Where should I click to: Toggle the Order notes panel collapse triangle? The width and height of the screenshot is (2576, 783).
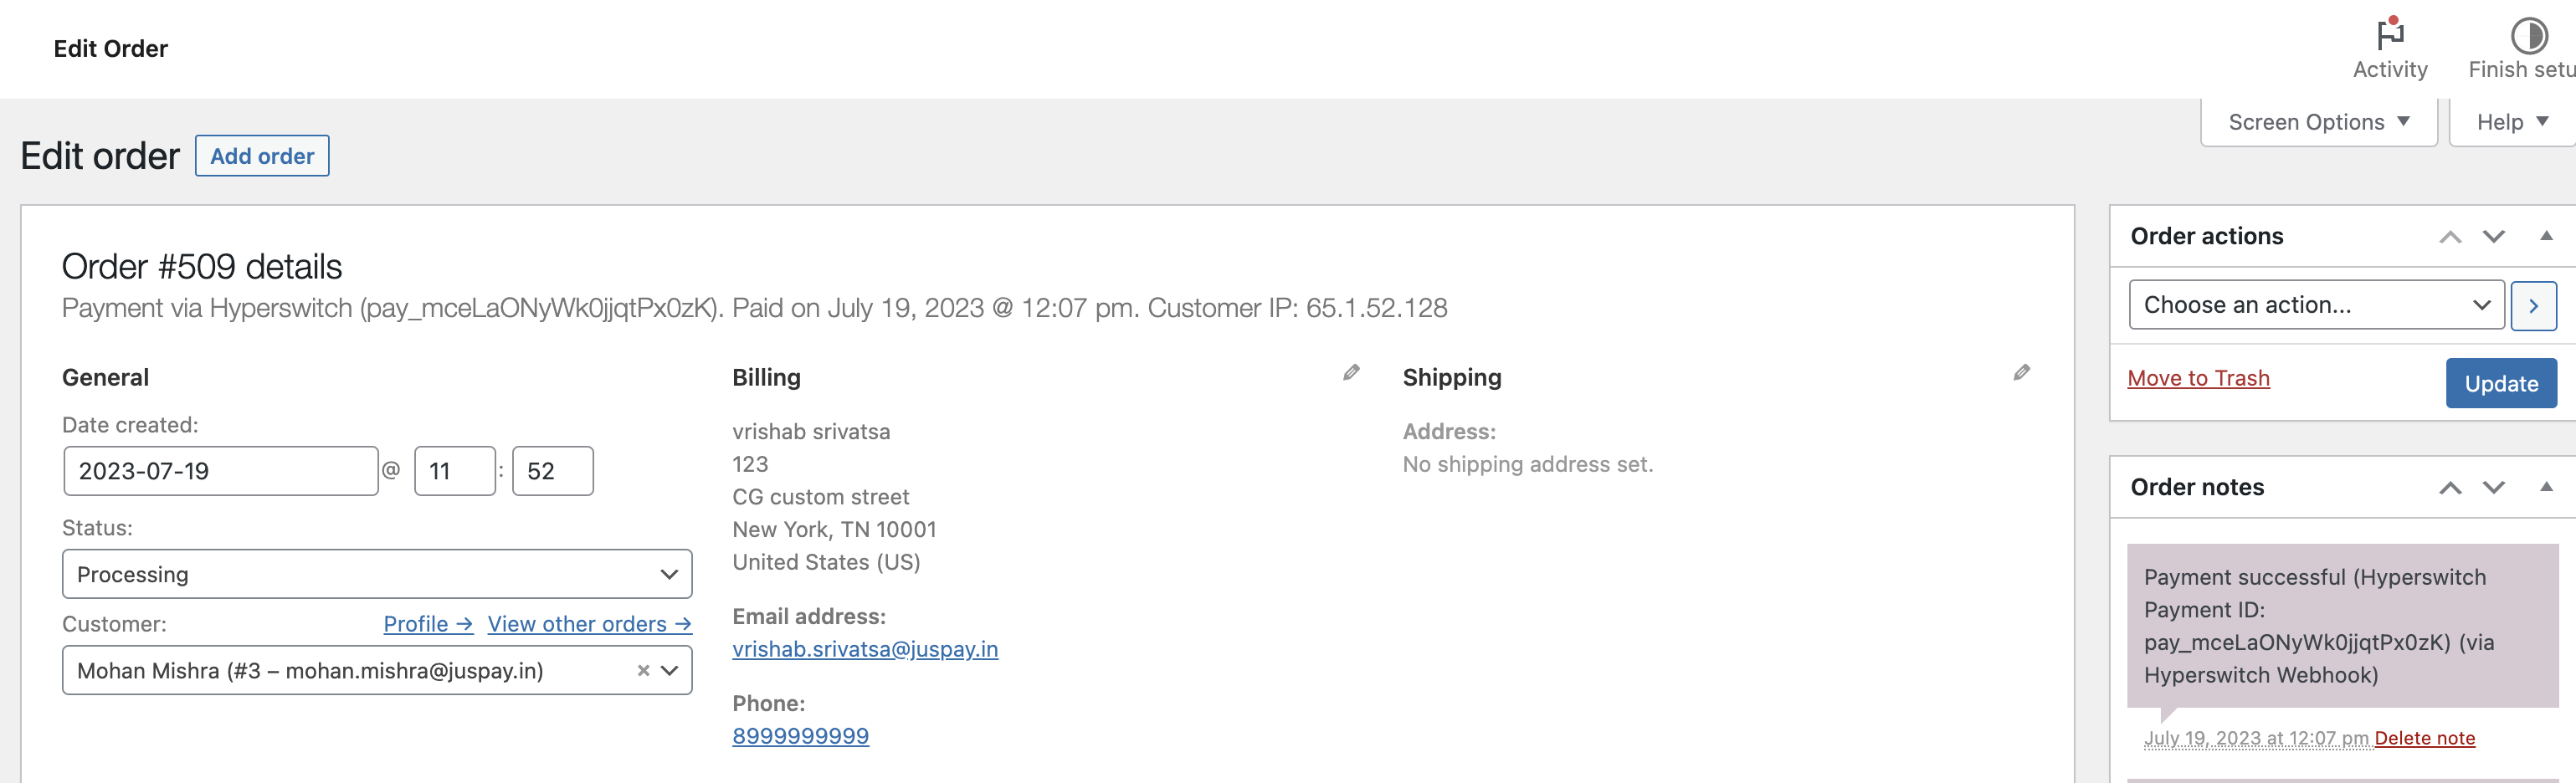(2546, 487)
